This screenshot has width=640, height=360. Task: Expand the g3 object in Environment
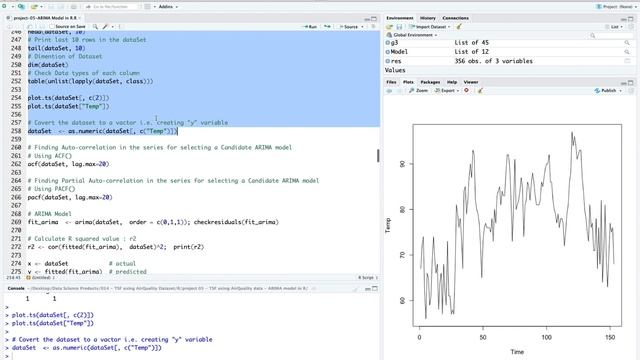pos(388,42)
